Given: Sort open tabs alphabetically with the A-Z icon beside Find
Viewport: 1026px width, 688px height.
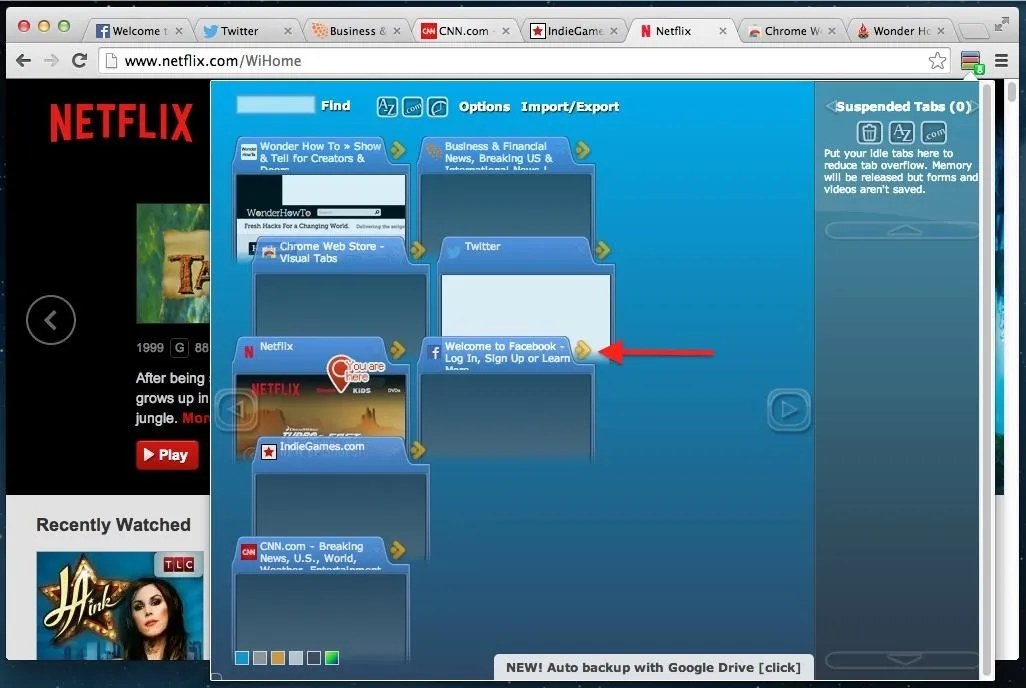Looking at the screenshot, I should 387,107.
